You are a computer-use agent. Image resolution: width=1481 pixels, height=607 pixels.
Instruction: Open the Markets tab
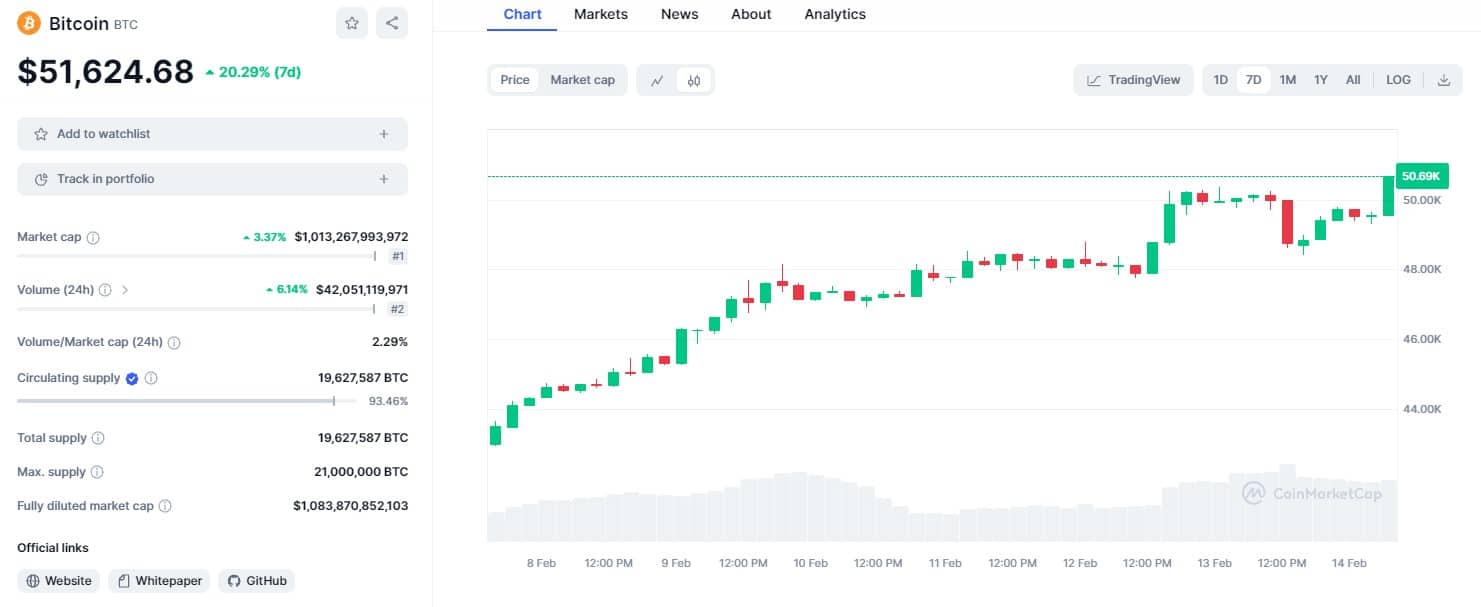point(601,14)
